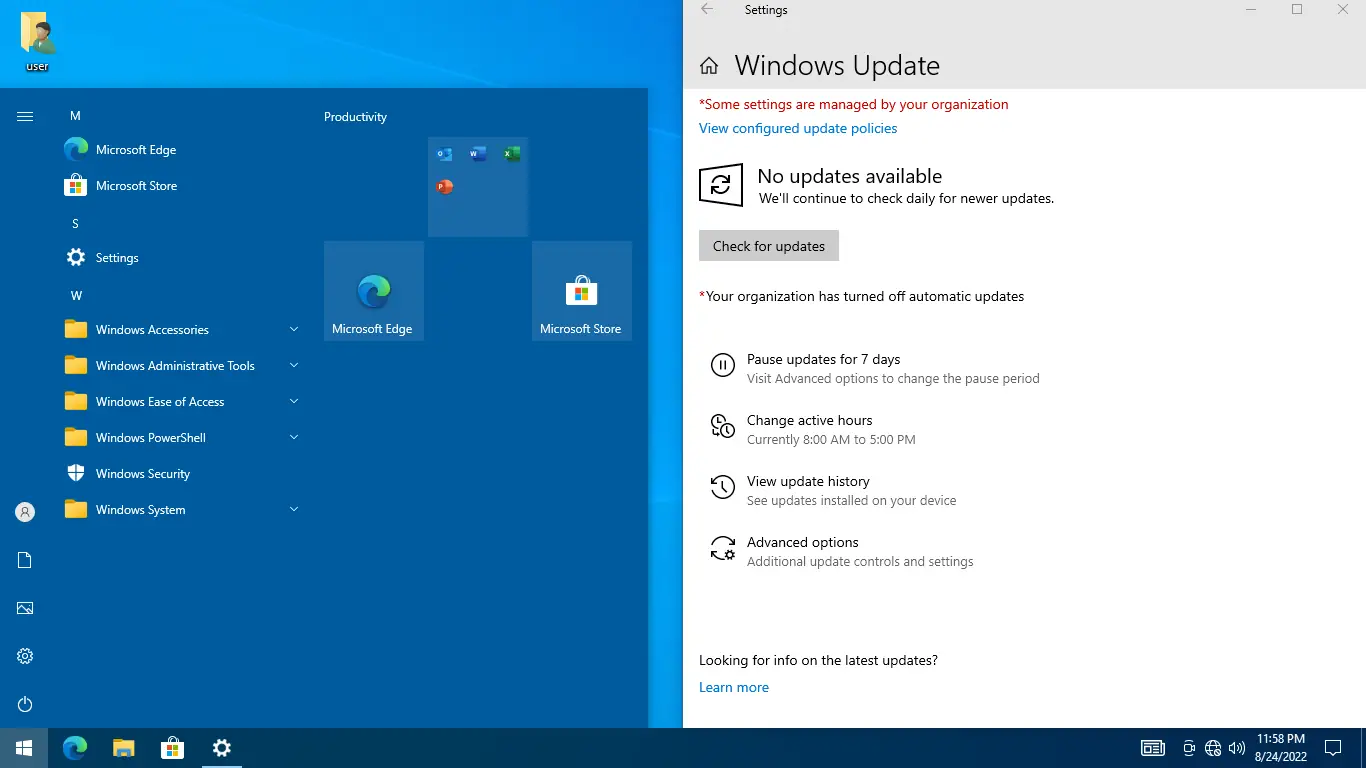1366x768 pixels.
Task: Expand the Windows Accessories folder chevron
Action: coord(294,329)
